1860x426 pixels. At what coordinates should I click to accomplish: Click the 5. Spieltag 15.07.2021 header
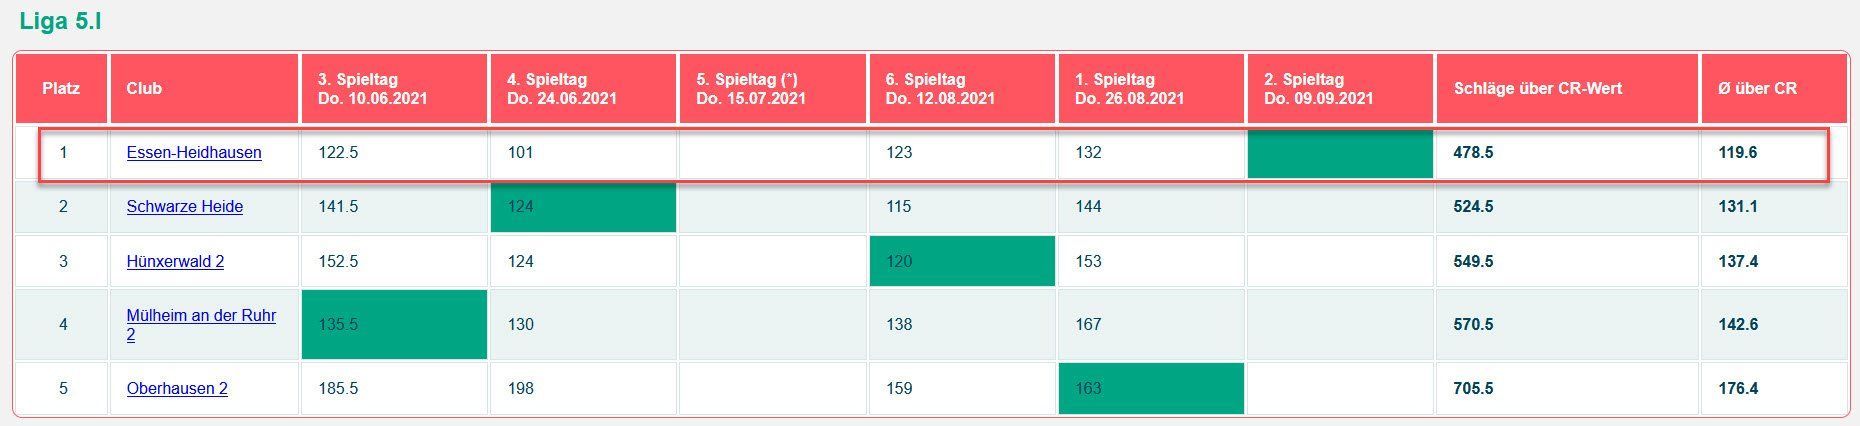(750, 89)
